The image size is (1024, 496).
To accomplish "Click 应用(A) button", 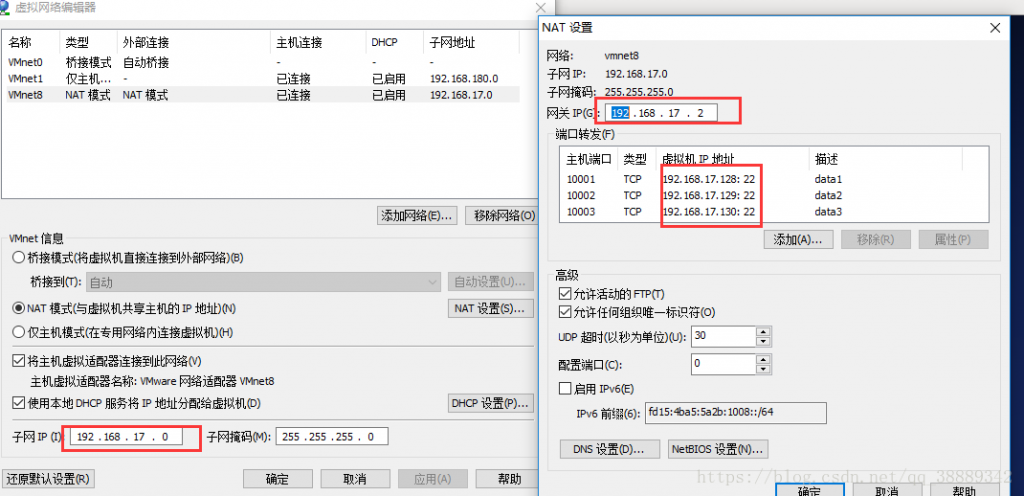I will (433, 479).
